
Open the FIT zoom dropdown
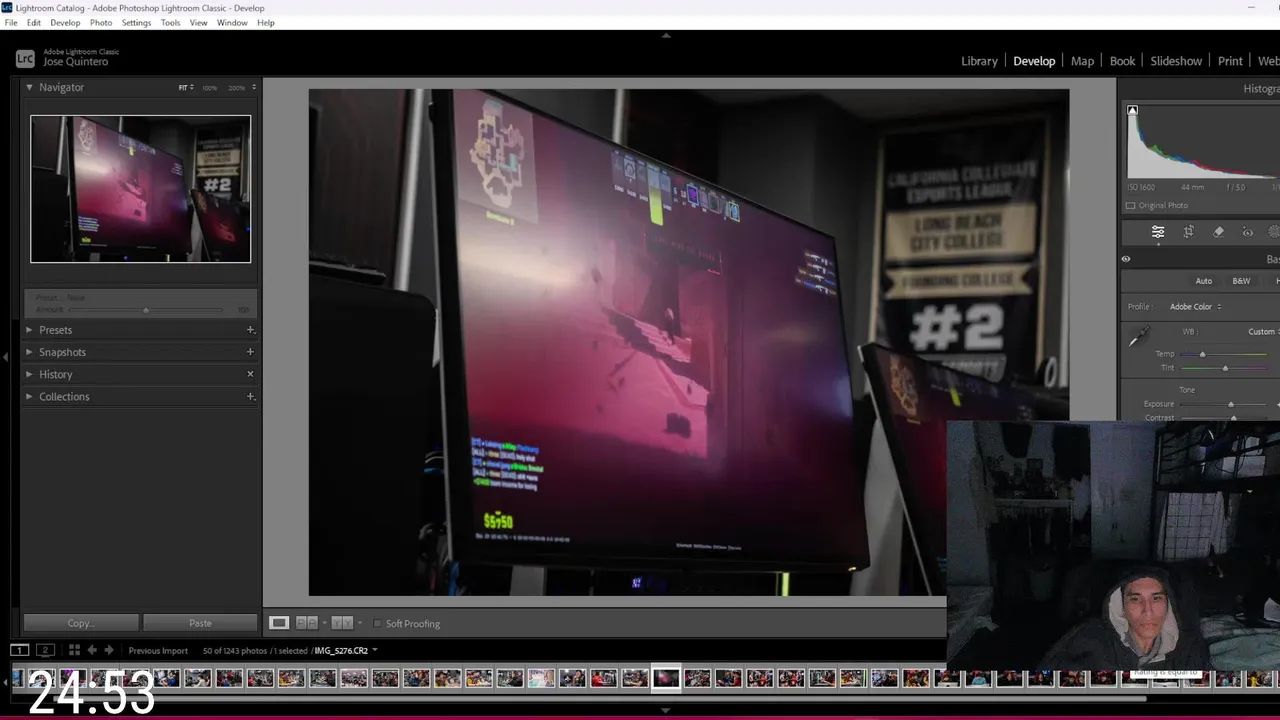tap(186, 88)
